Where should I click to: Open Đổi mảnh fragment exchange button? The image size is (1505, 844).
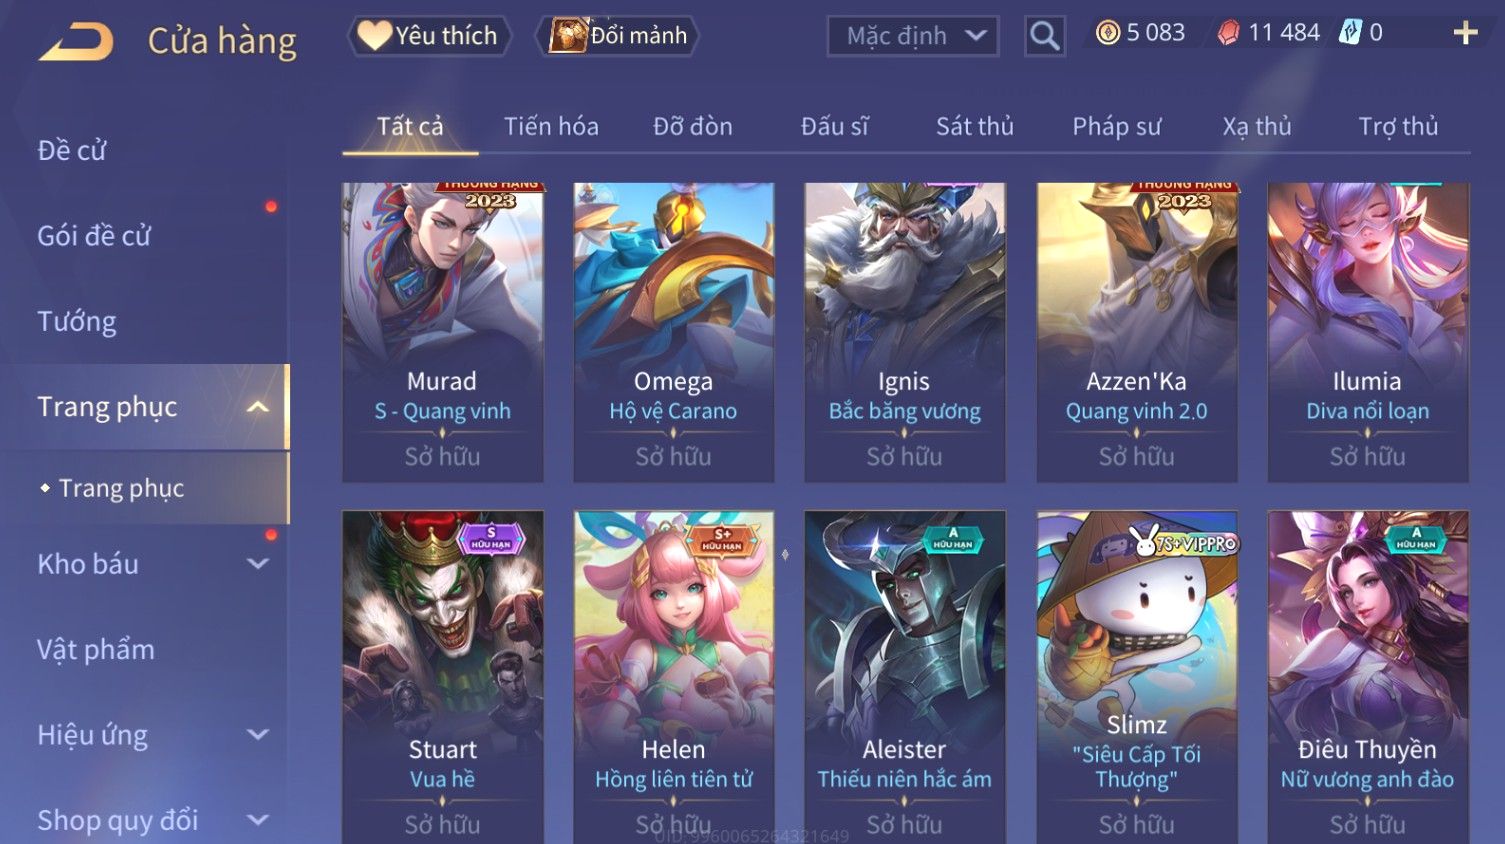pyautogui.click(x=617, y=36)
